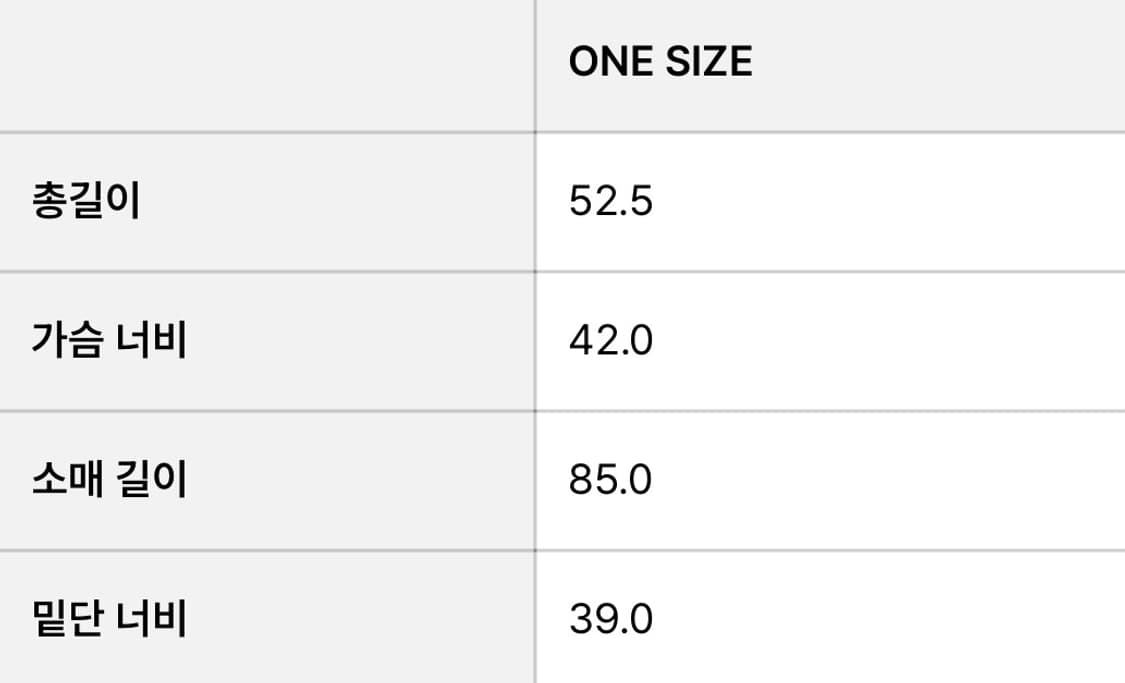The width and height of the screenshot is (1125, 683).
Task: Select the 소매 길이 row label
Action: [109, 480]
